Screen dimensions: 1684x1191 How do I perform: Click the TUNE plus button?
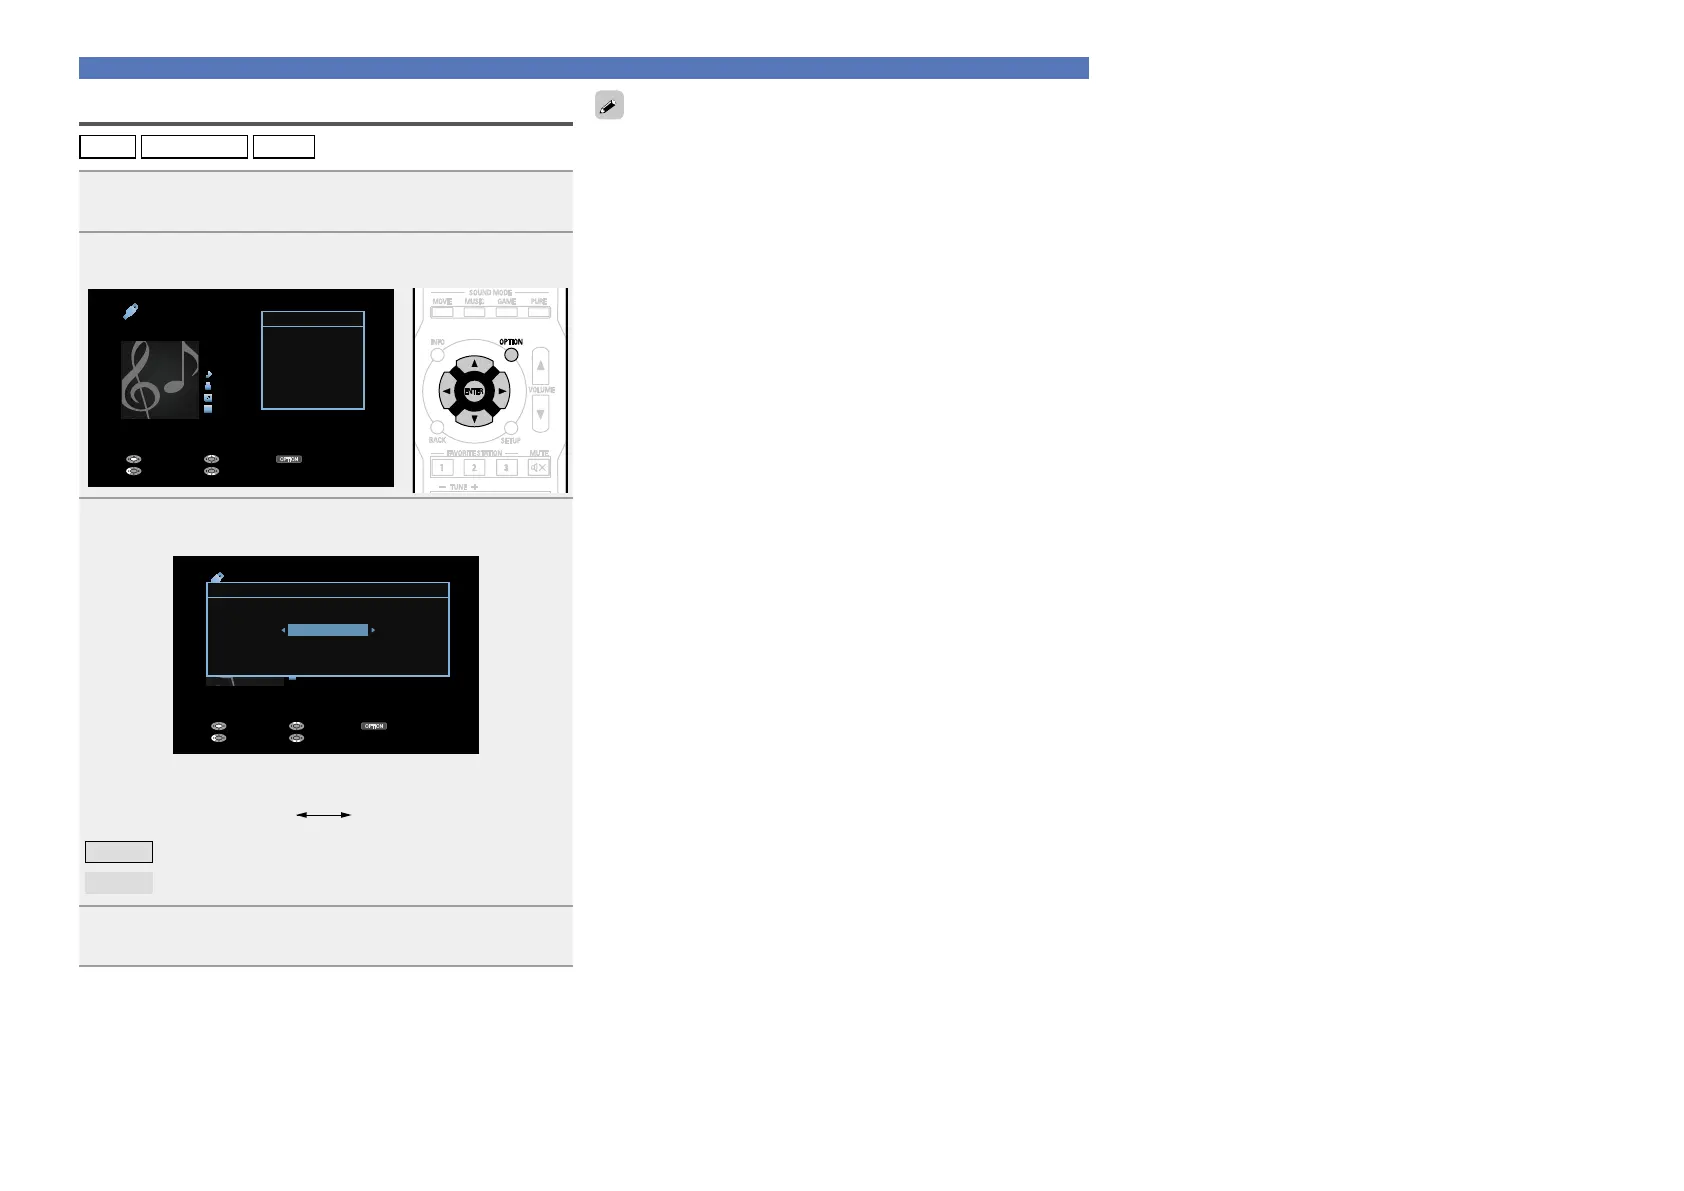point(475,487)
